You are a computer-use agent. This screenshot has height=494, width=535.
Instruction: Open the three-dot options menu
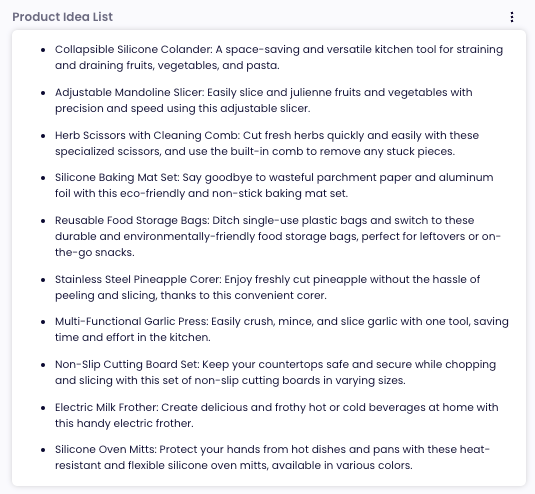(x=512, y=17)
